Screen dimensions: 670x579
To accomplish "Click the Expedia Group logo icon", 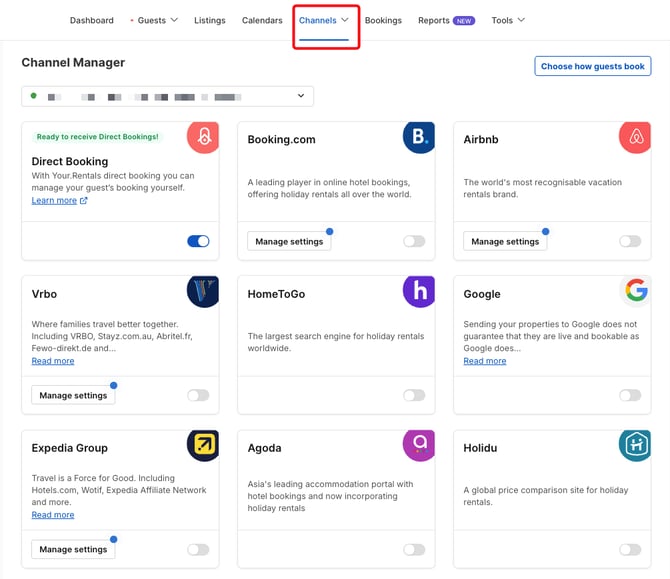I will coord(203,445).
